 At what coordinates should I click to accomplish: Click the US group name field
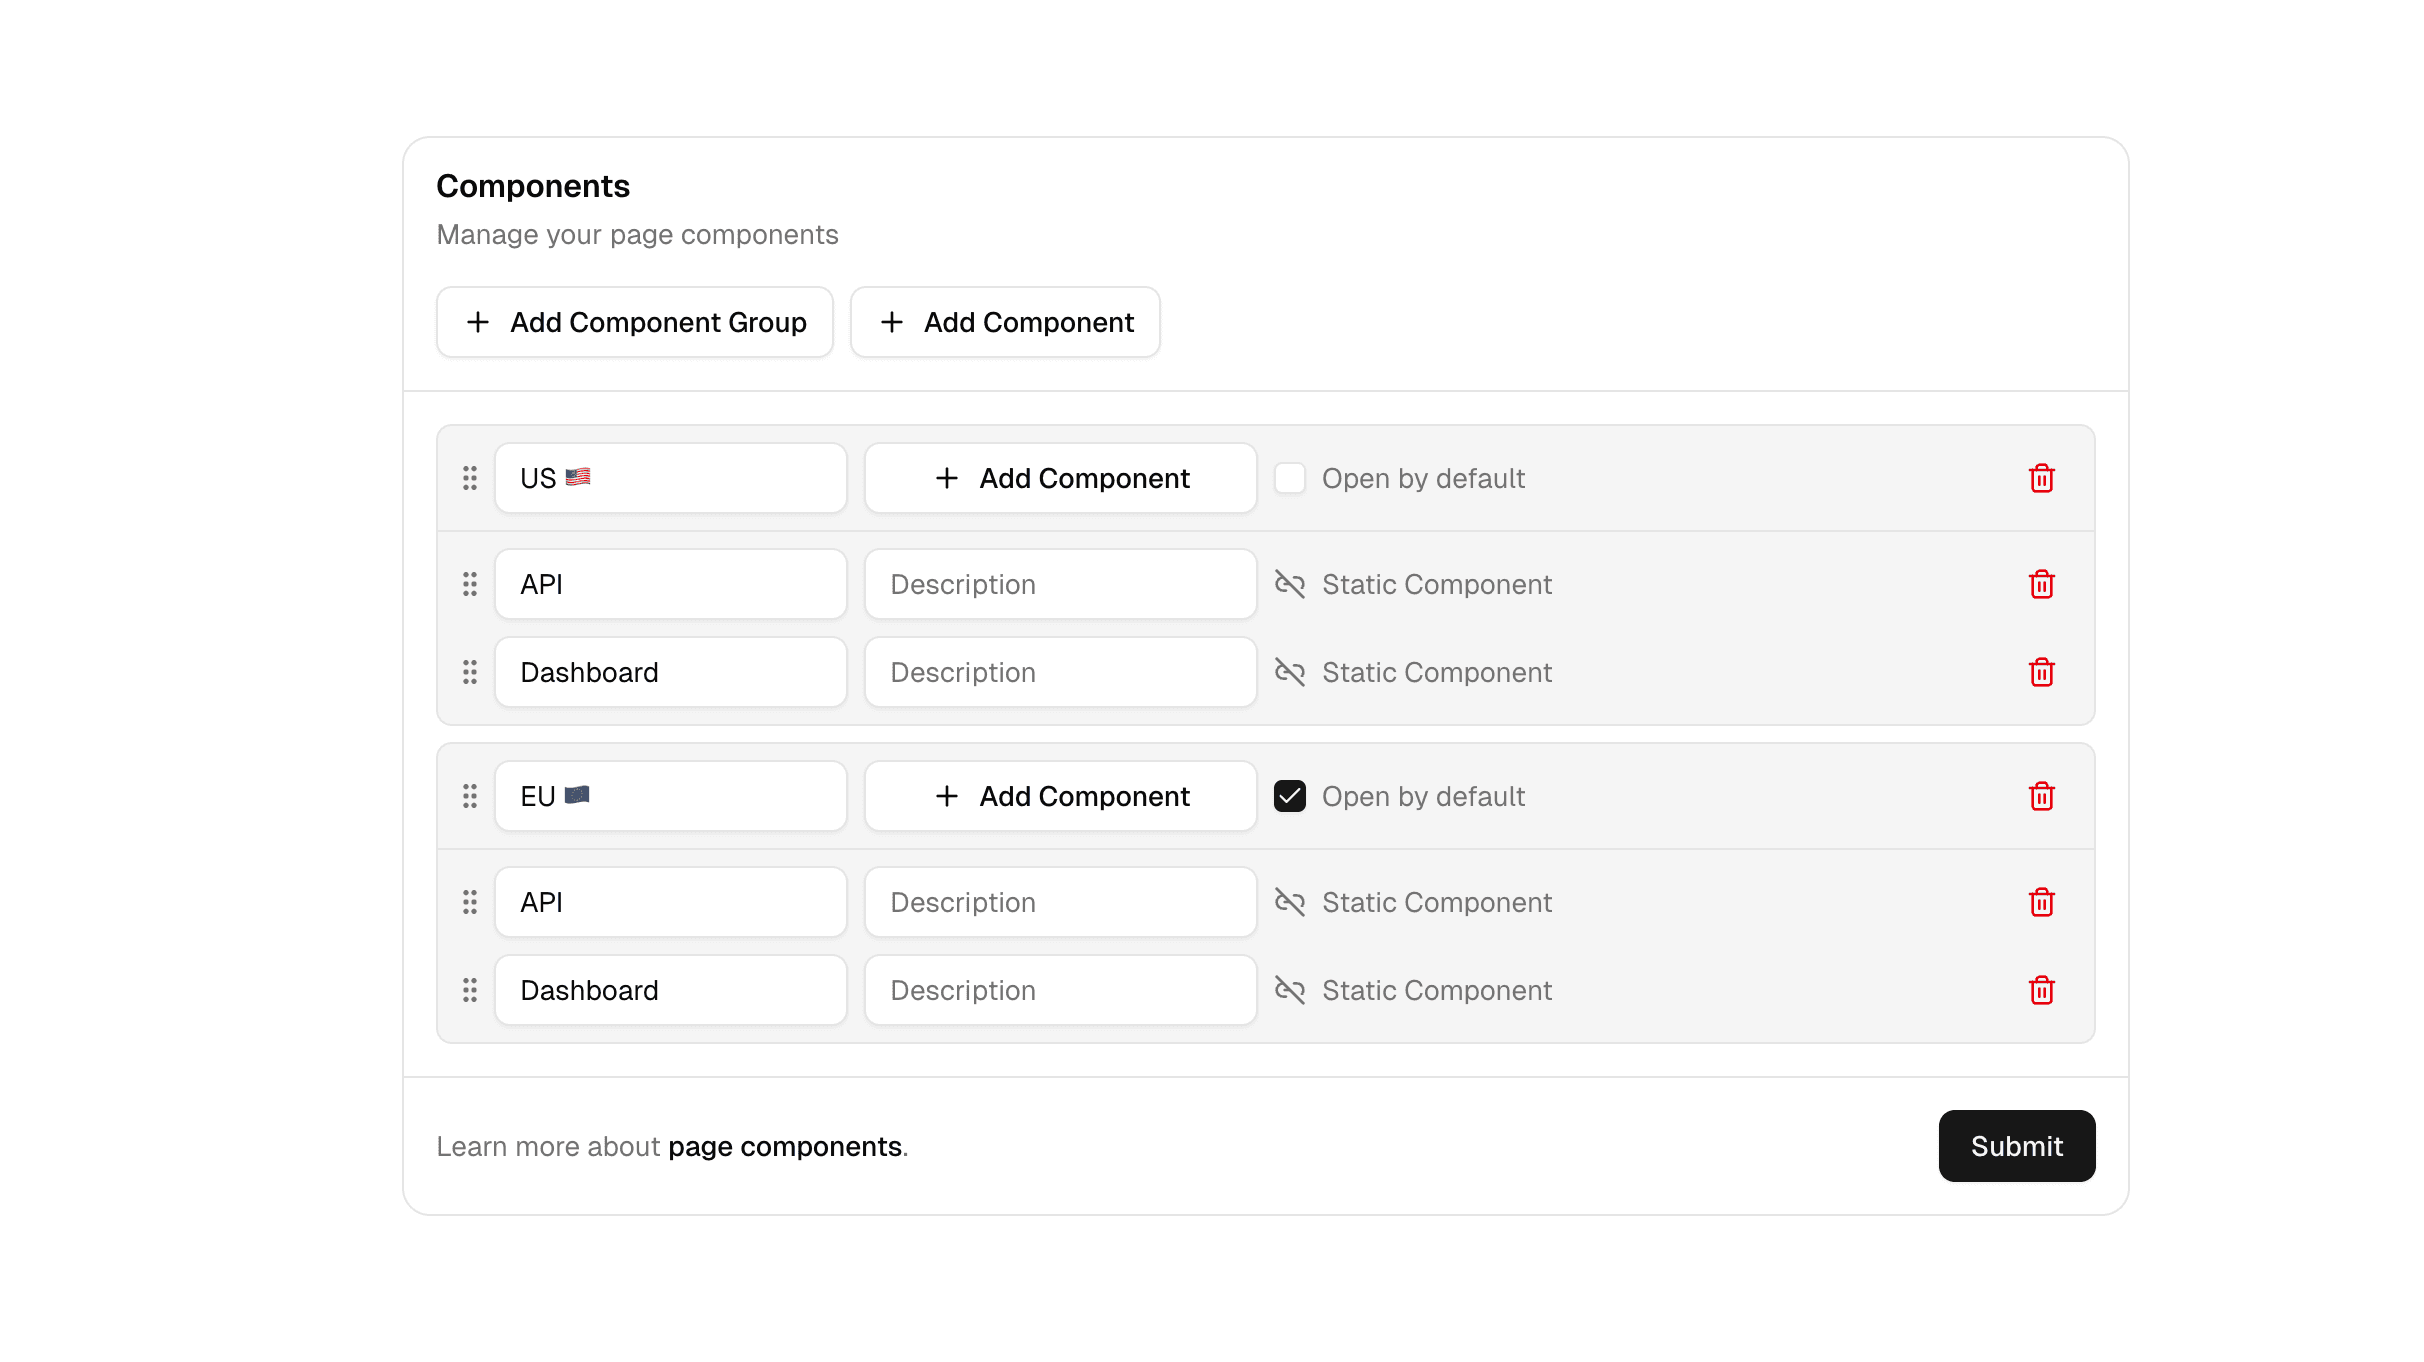671,478
